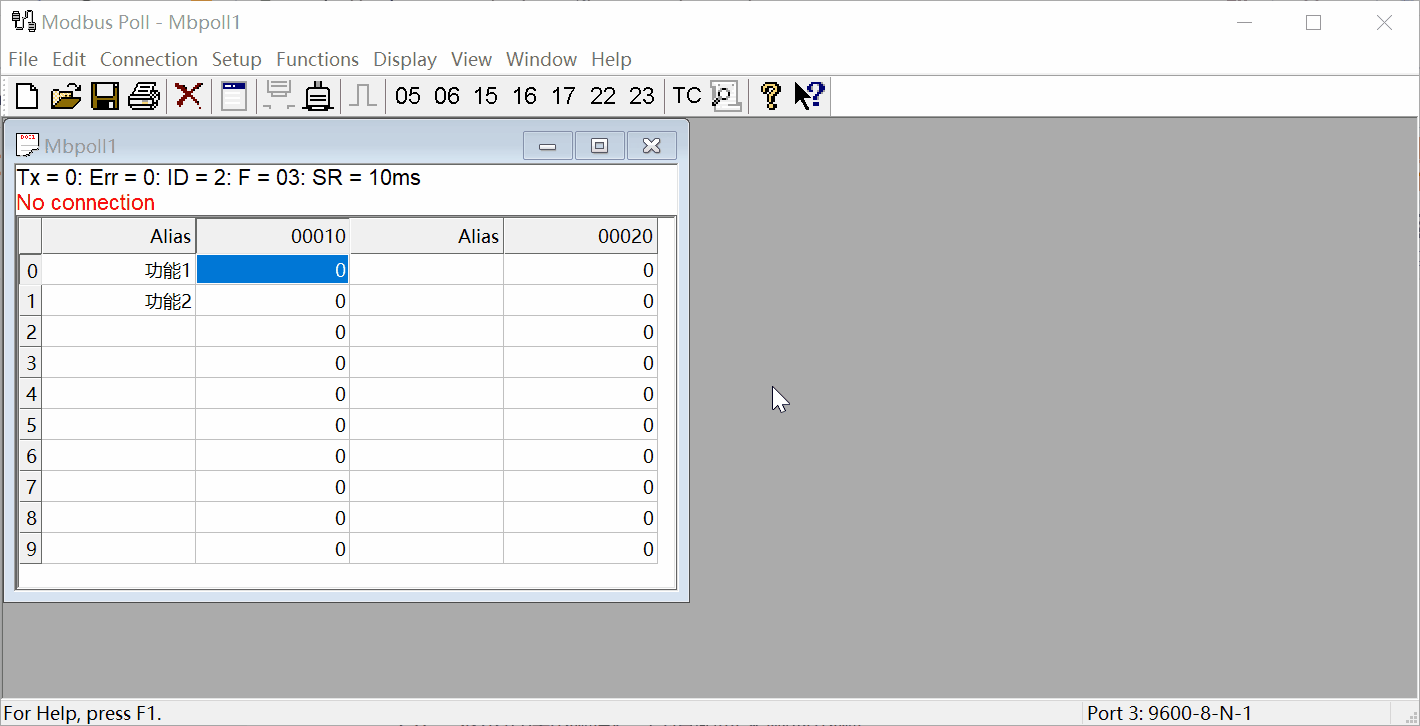Print the Mbpoll data

pyautogui.click(x=144, y=96)
